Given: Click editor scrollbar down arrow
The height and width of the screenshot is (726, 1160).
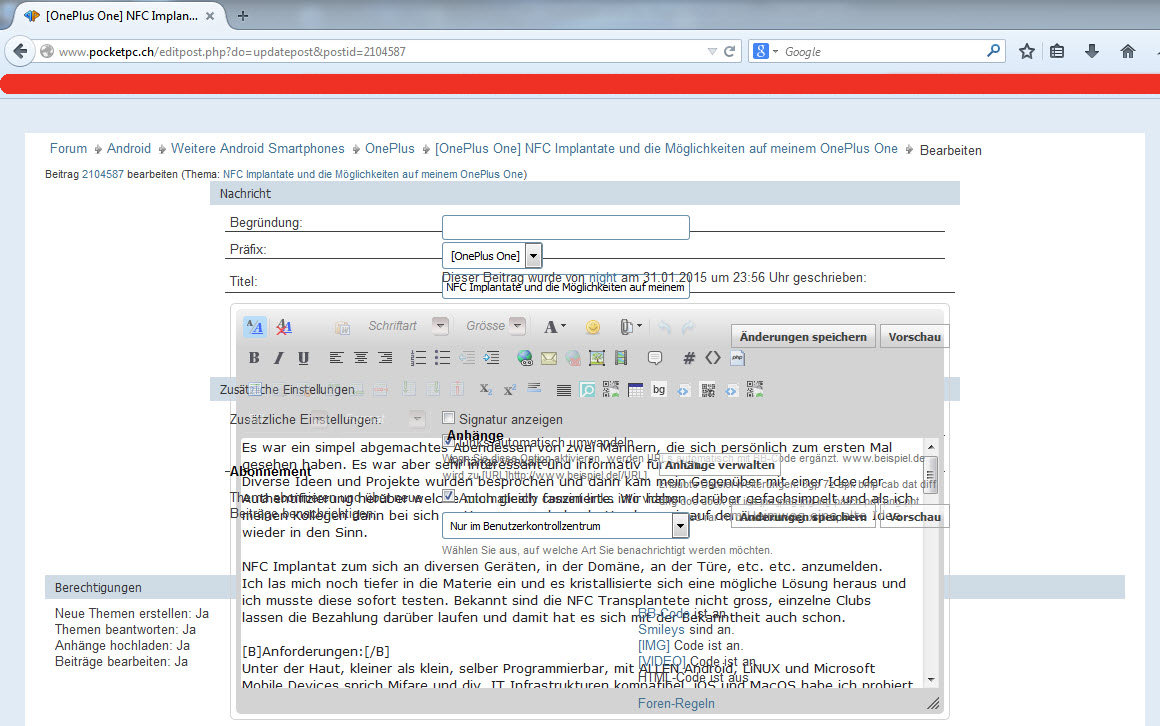Looking at the screenshot, I should click(x=931, y=680).
